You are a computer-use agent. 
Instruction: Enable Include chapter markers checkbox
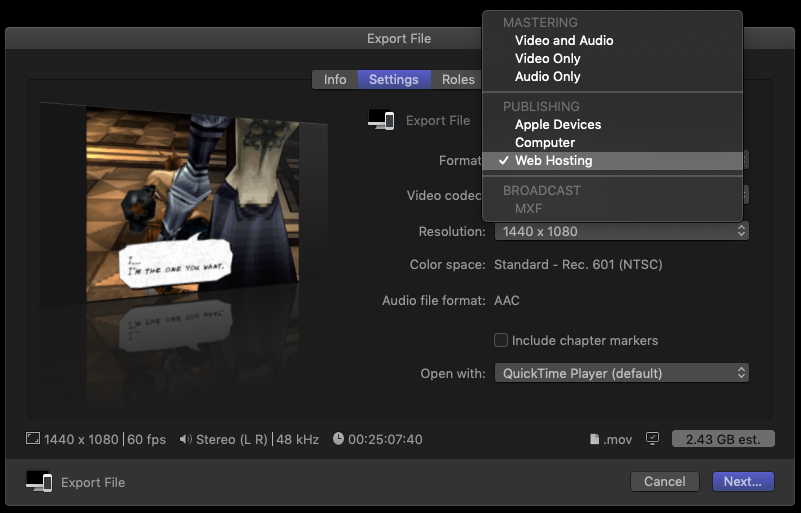[x=501, y=340]
